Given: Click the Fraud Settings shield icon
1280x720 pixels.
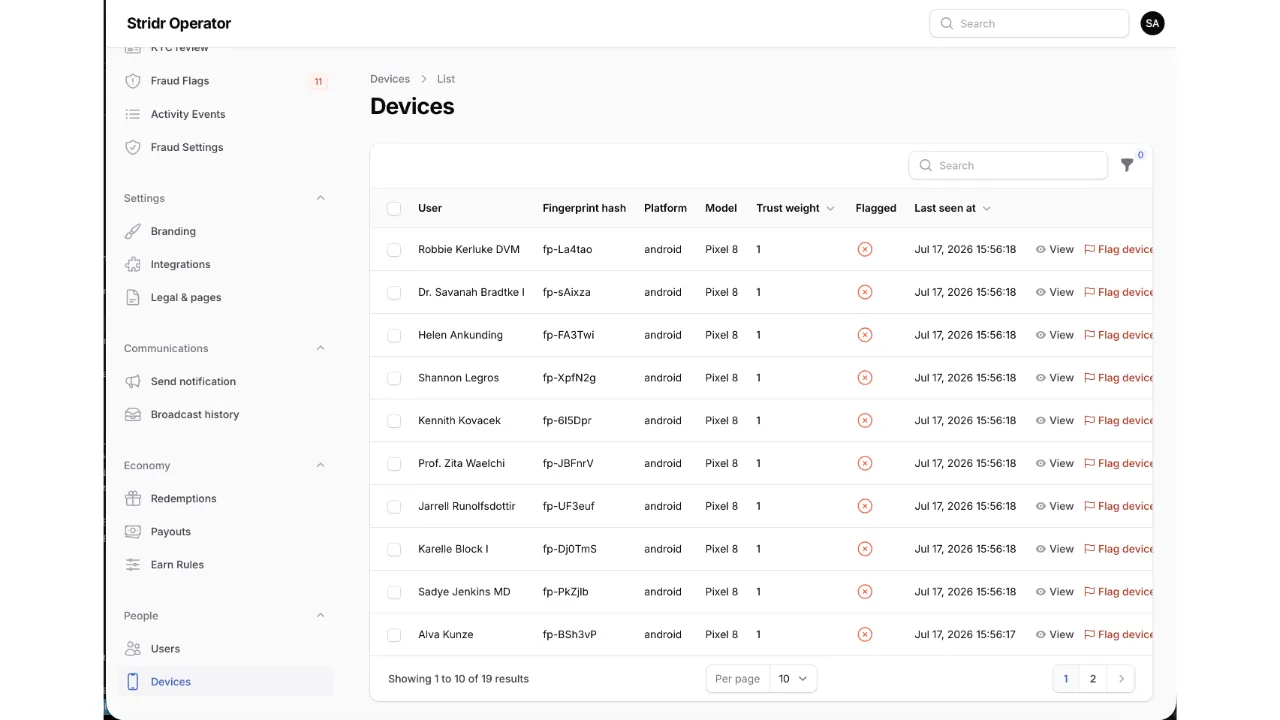Looking at the screenshot, I should [132, 147].
